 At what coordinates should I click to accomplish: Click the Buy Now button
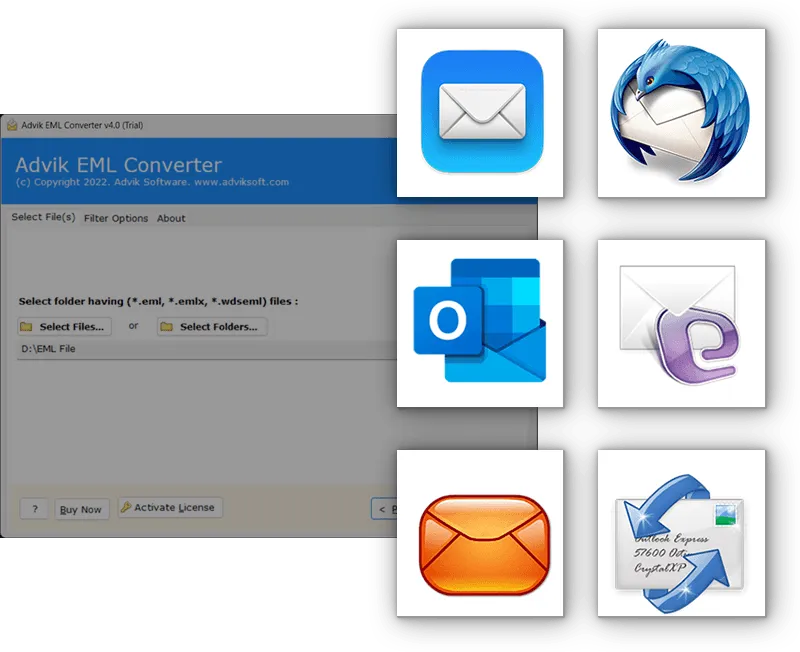(82, 509)
